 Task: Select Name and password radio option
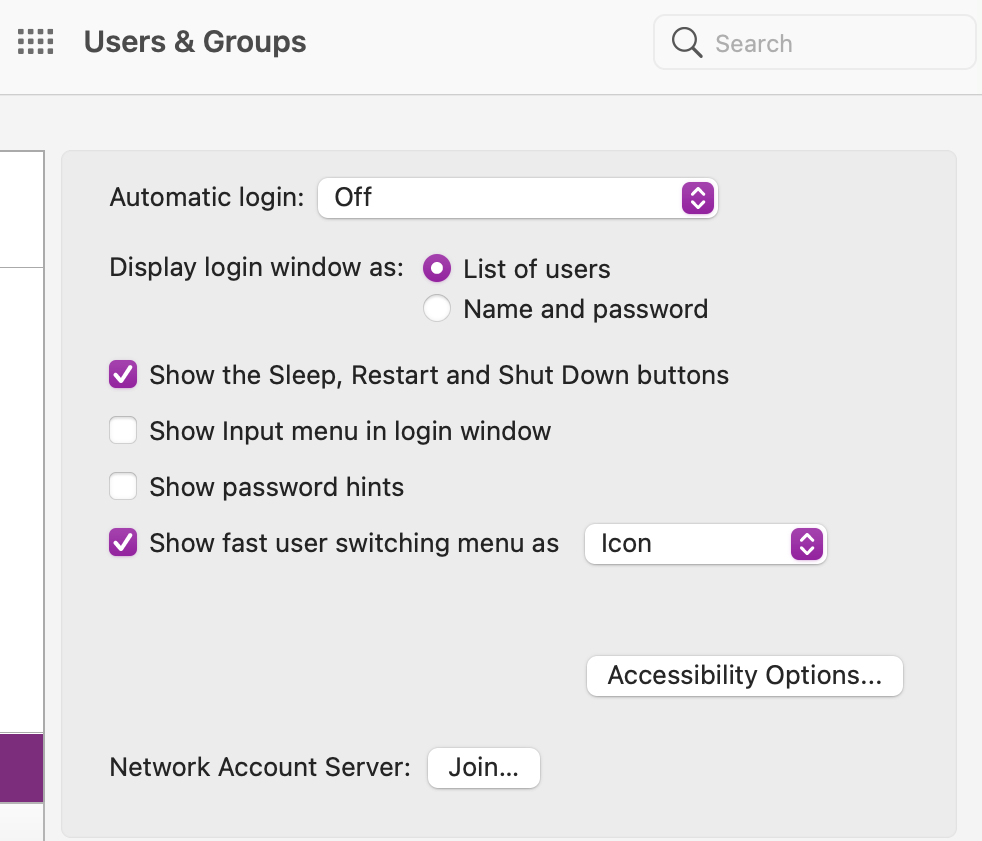tap(437, 309)
